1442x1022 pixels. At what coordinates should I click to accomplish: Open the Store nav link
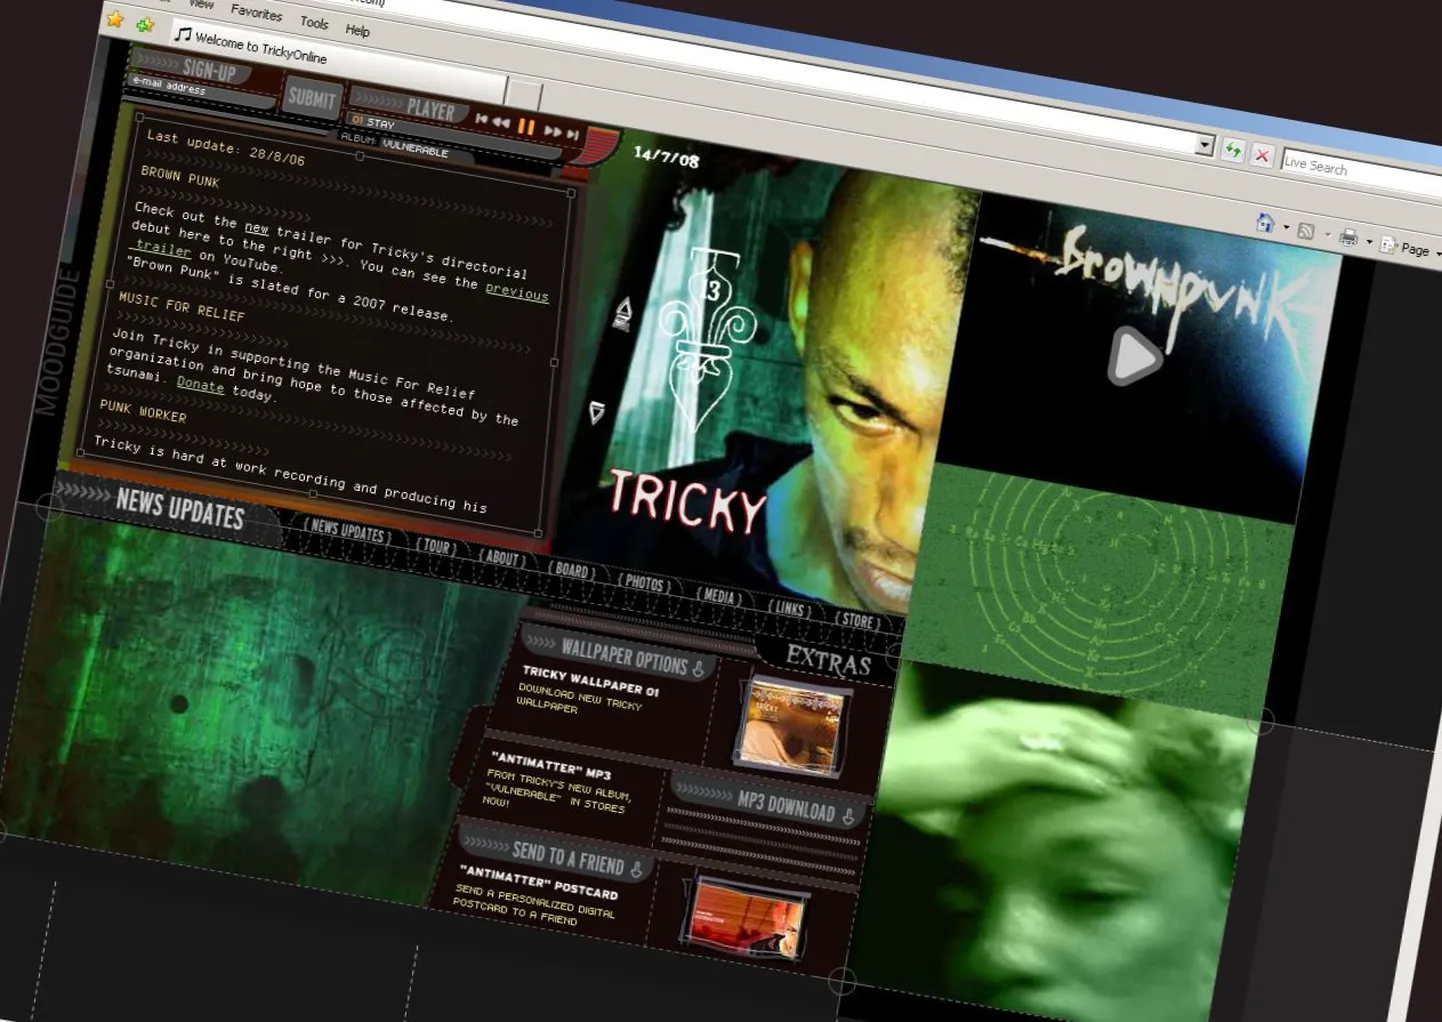click(857, 620)
